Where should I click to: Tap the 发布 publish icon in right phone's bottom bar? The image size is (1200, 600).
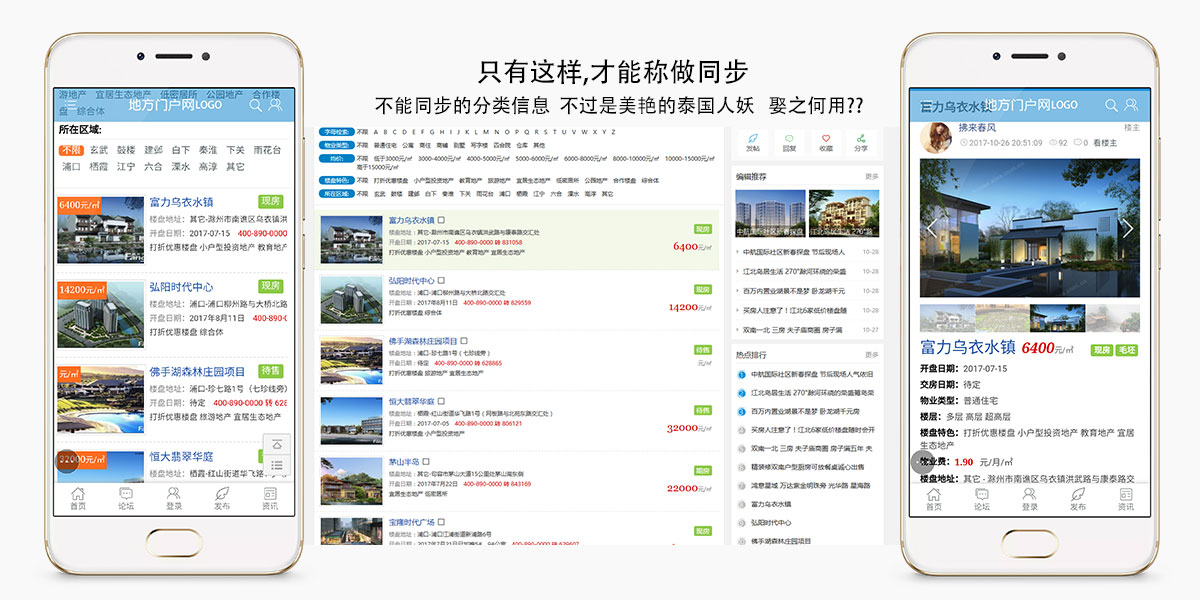[x=1078, y=498]
